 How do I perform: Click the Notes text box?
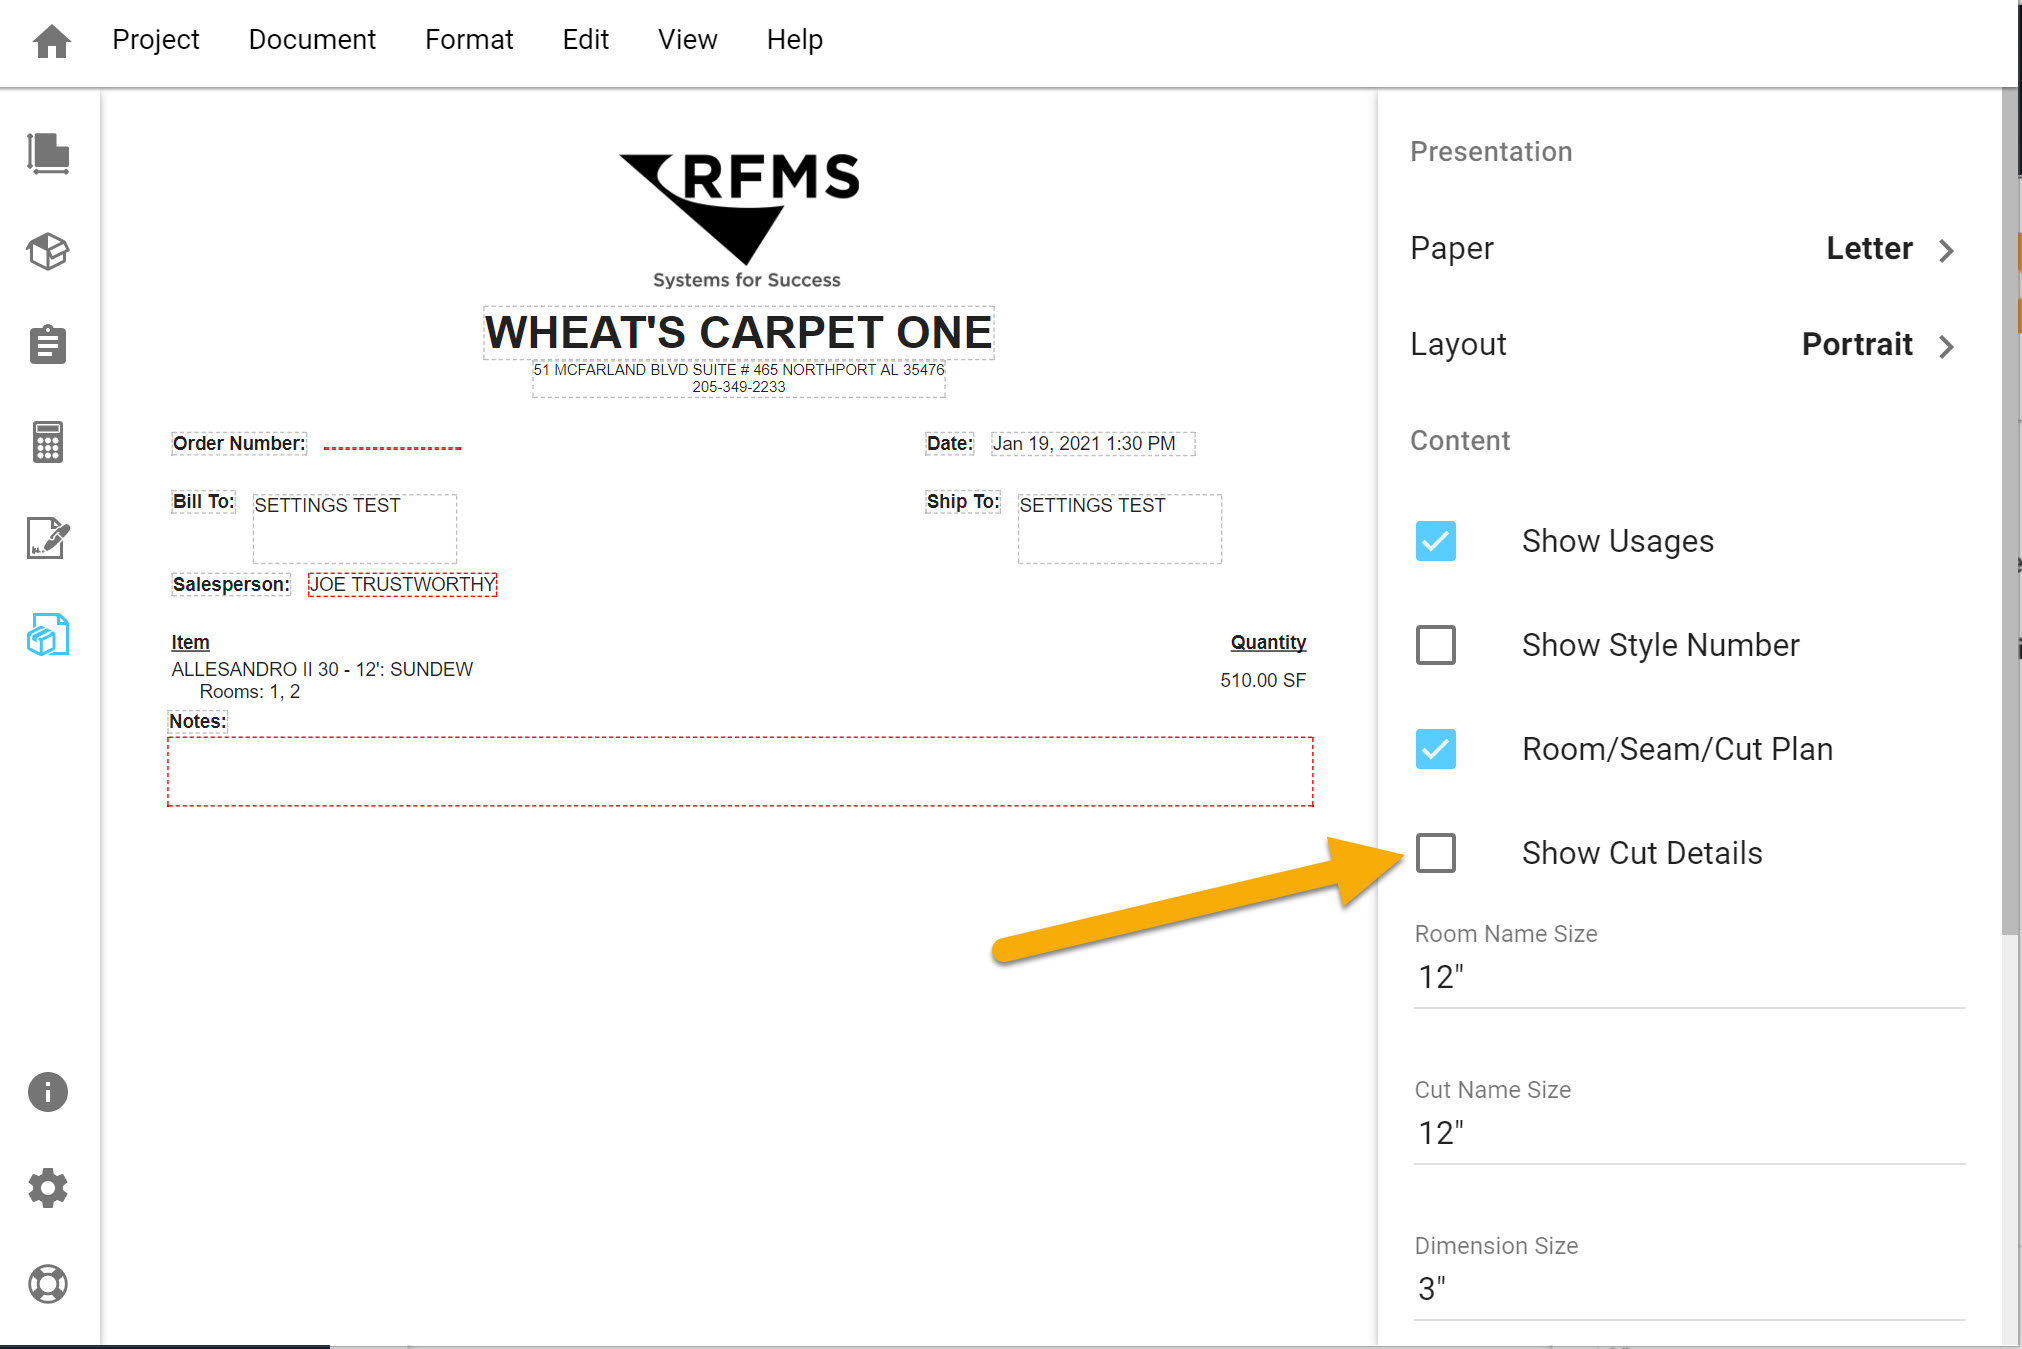[x=740, y=771]
